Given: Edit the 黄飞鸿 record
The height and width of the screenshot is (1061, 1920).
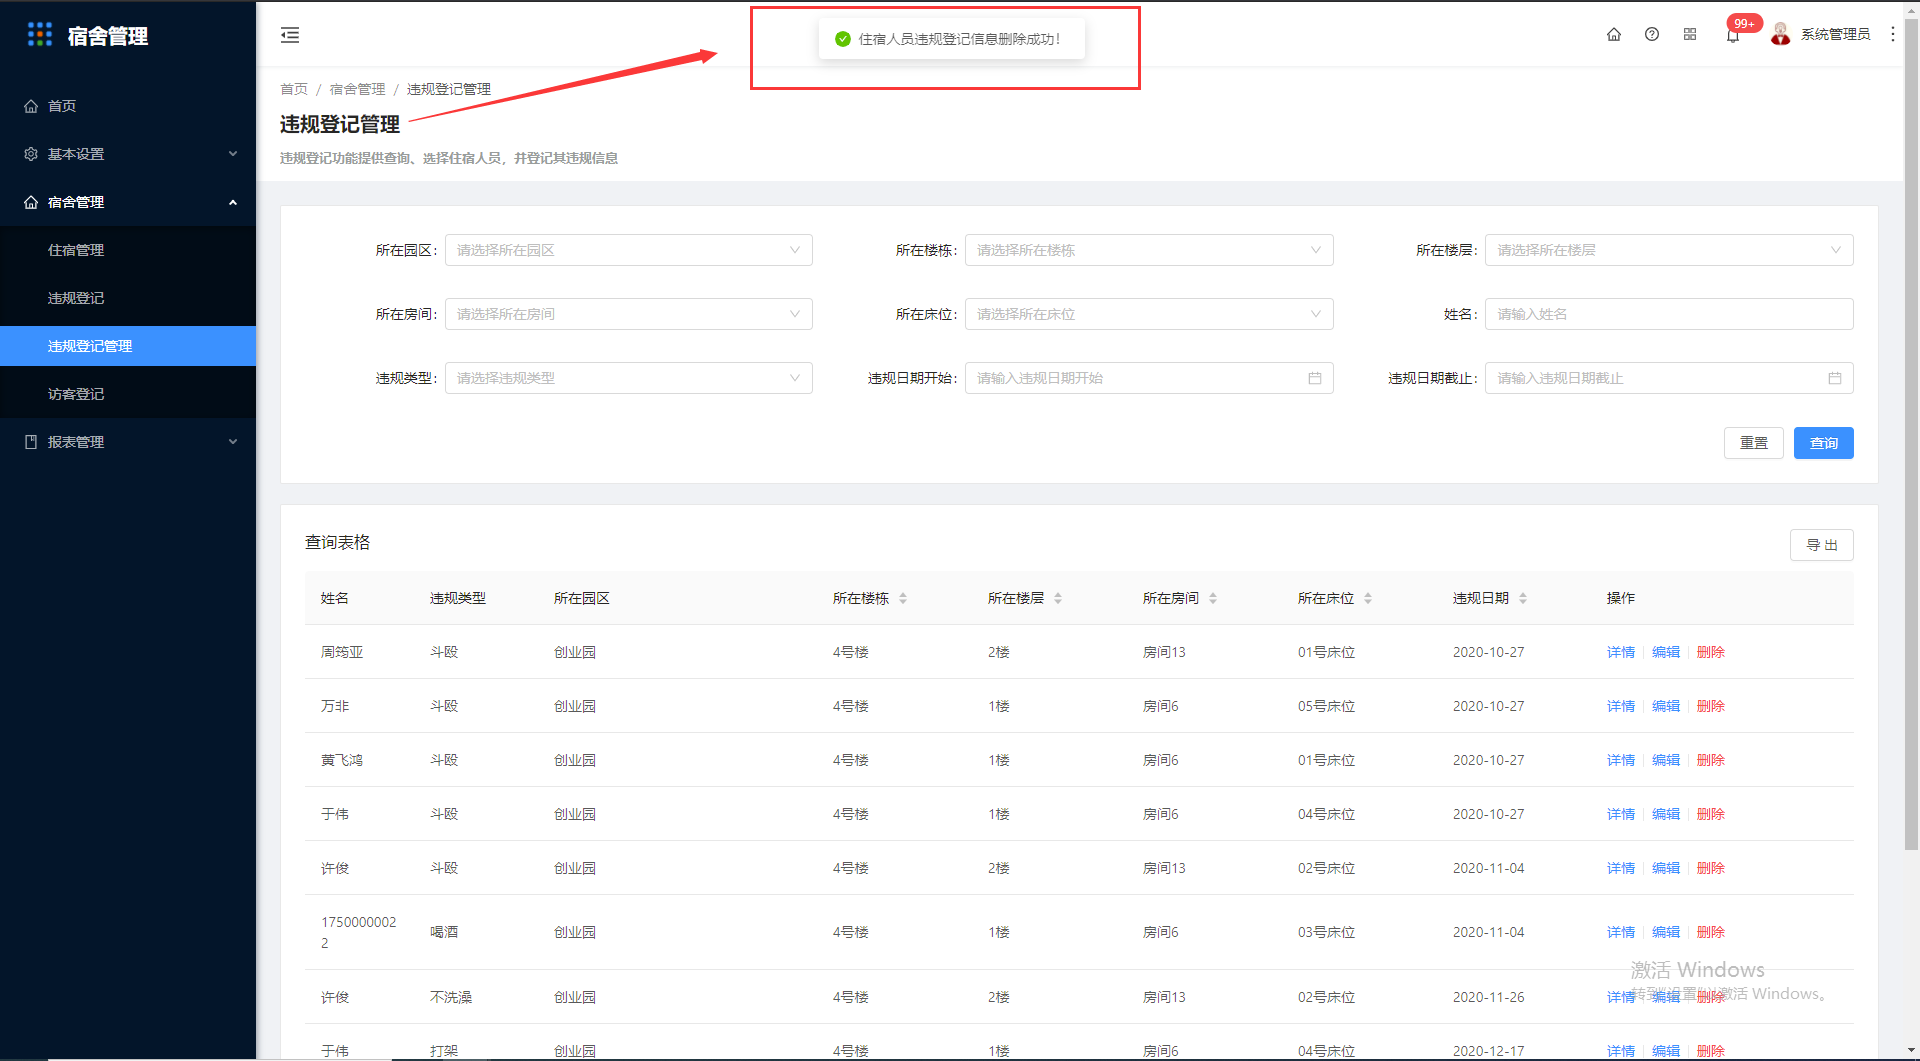Looking at the screenshot, I should pos(1666,760).
